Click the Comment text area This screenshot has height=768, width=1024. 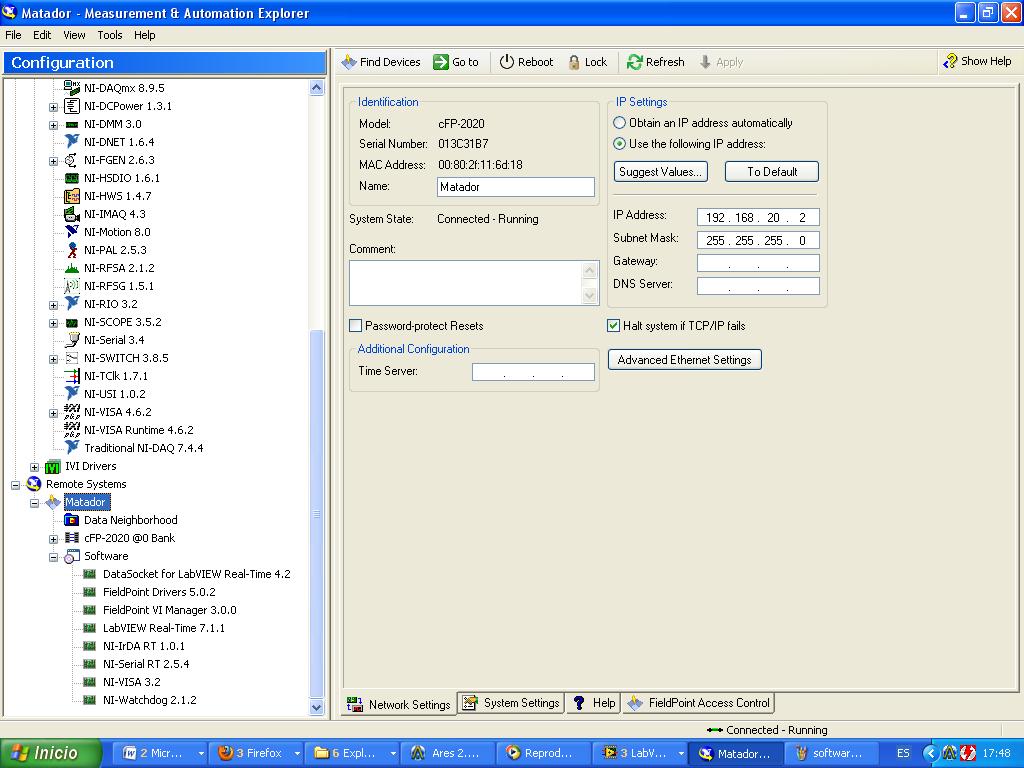tap(467, 283)
